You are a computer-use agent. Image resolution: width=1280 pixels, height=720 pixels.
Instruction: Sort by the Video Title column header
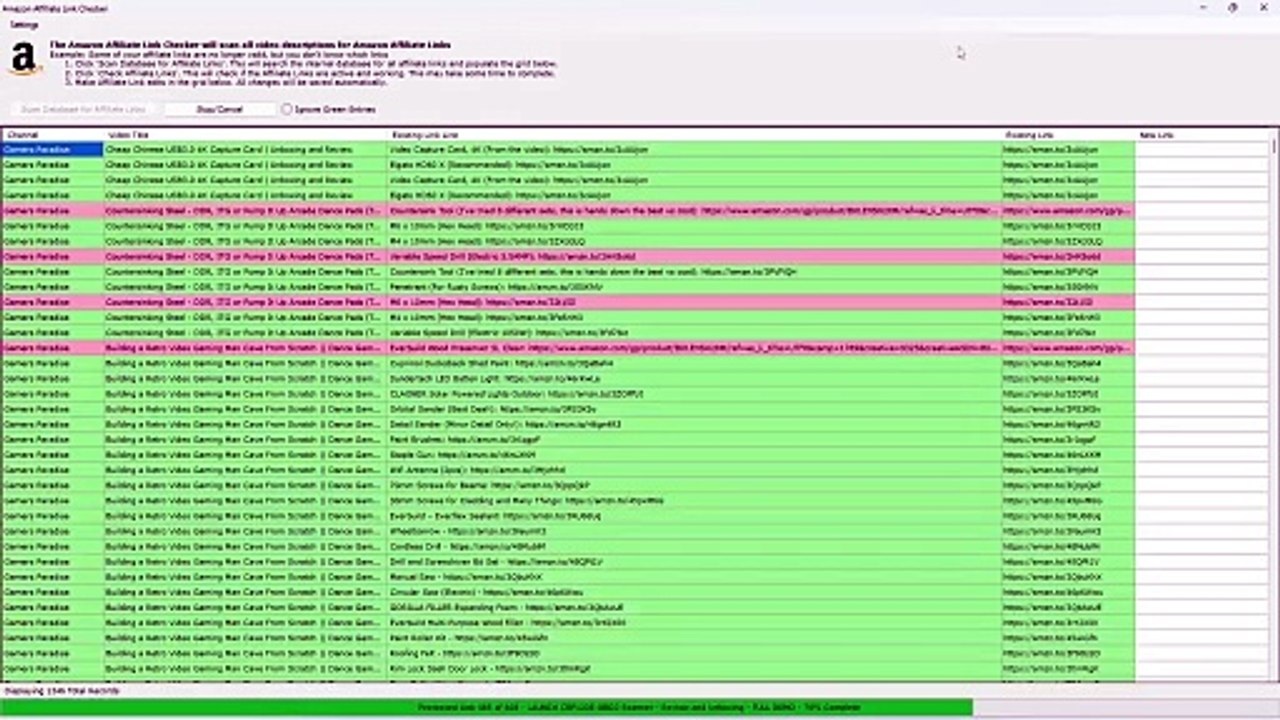[246, 135]
